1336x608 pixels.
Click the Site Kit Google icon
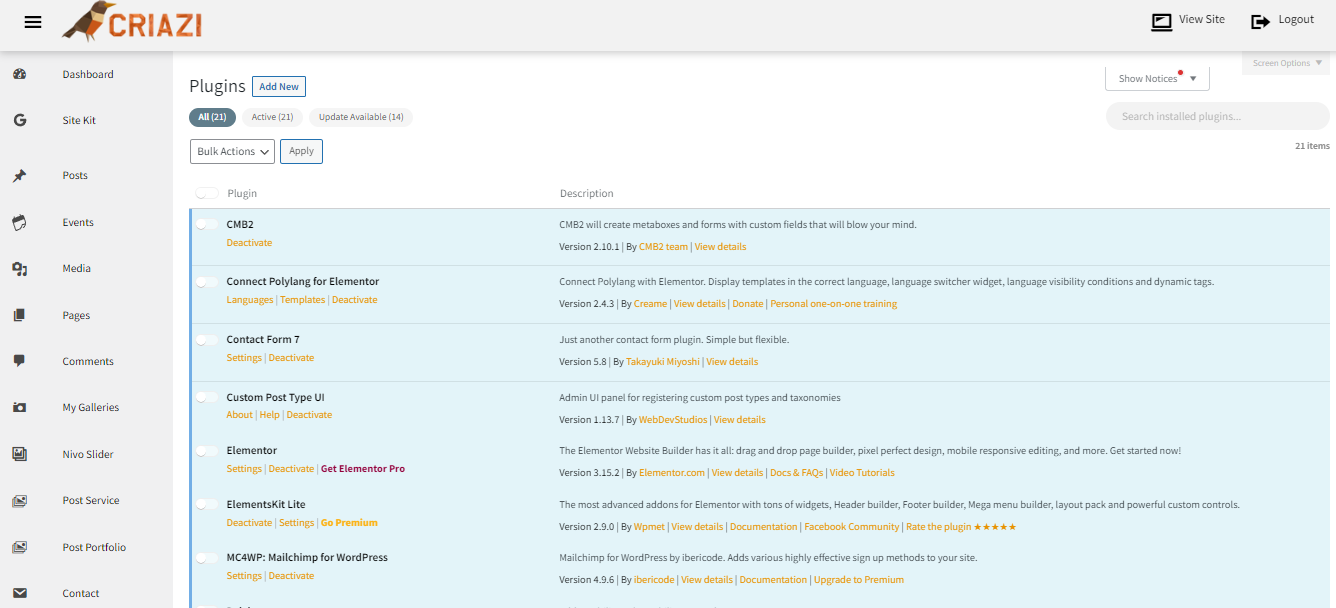pos(19,120)
